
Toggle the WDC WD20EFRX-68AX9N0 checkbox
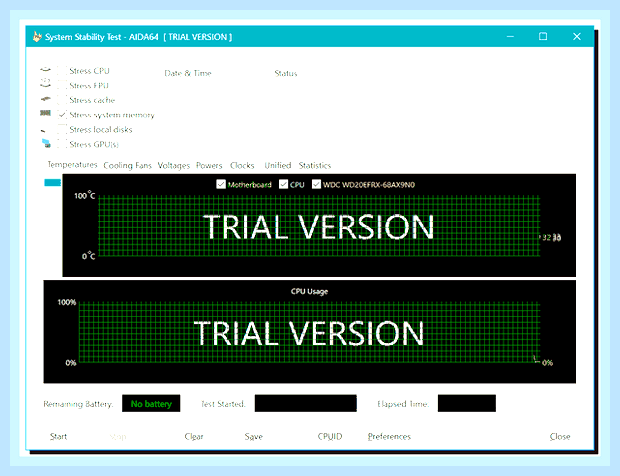click(316, 184)
